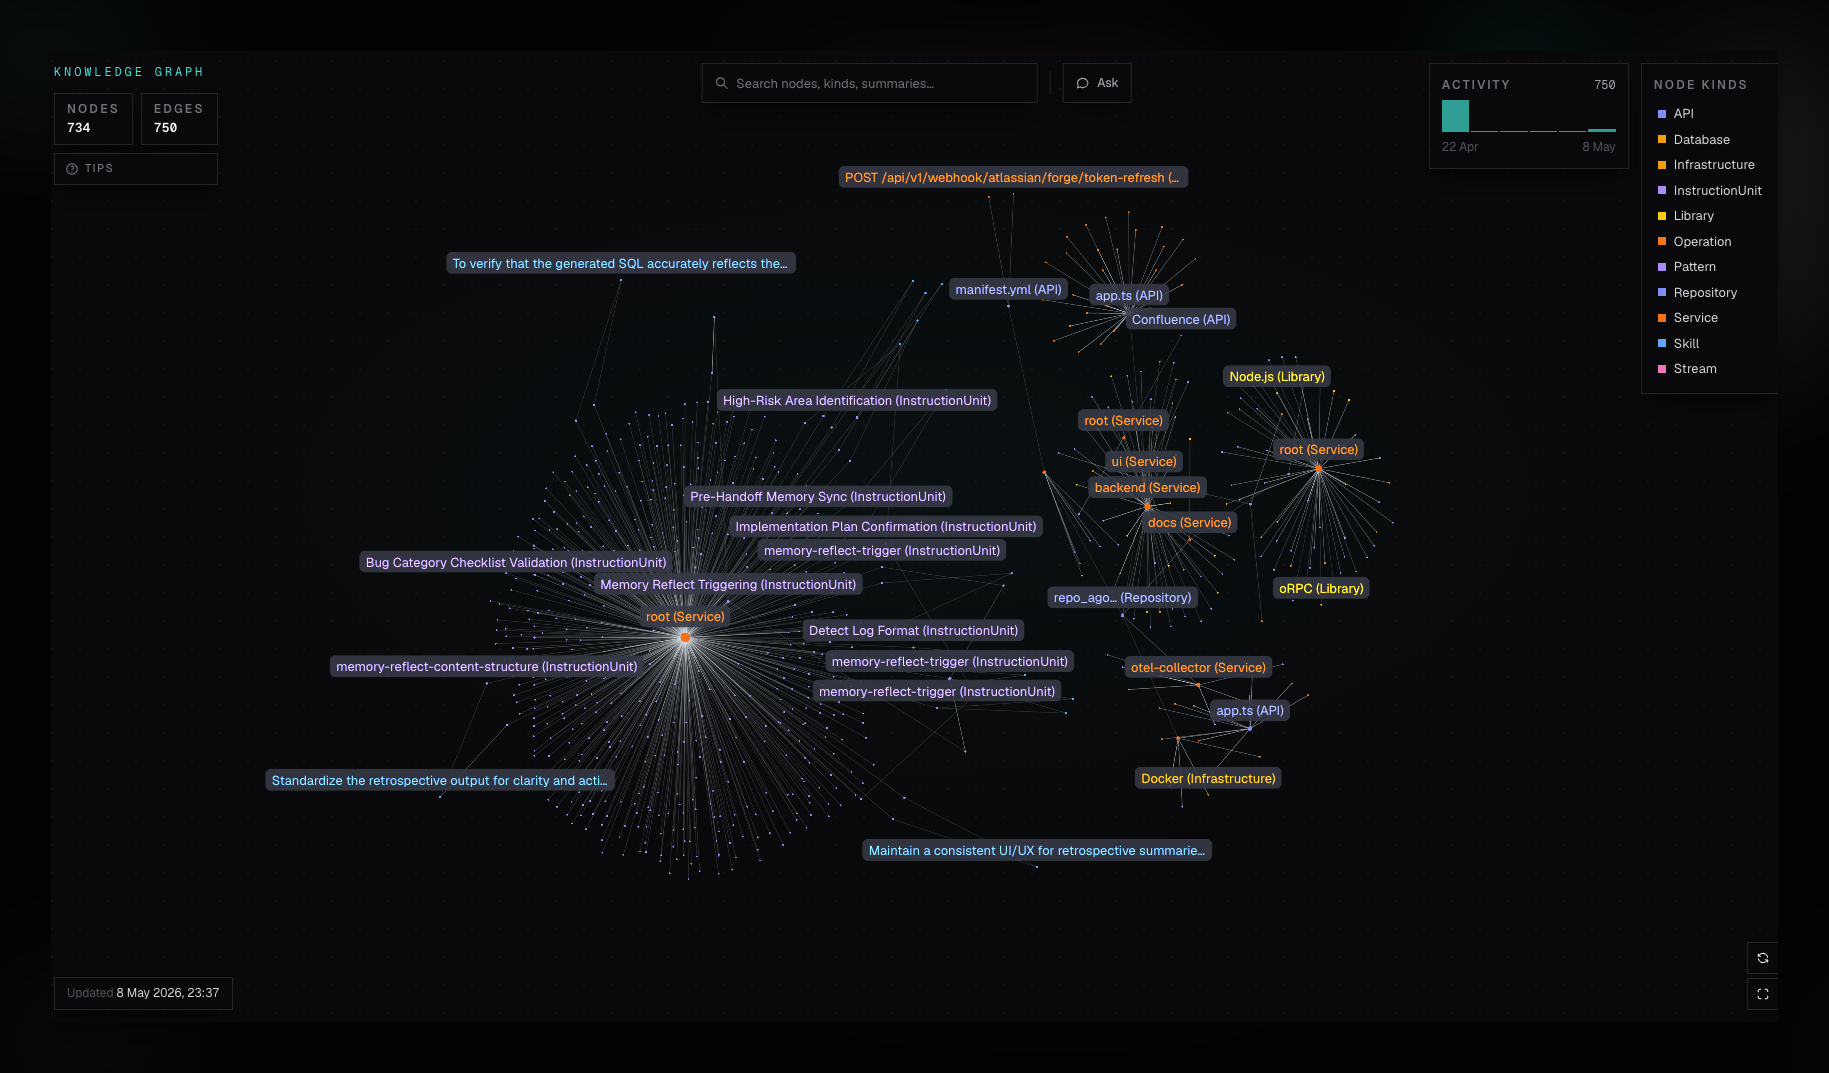
Task: Open the TIPS button
Action: click(x=136, y=169)
